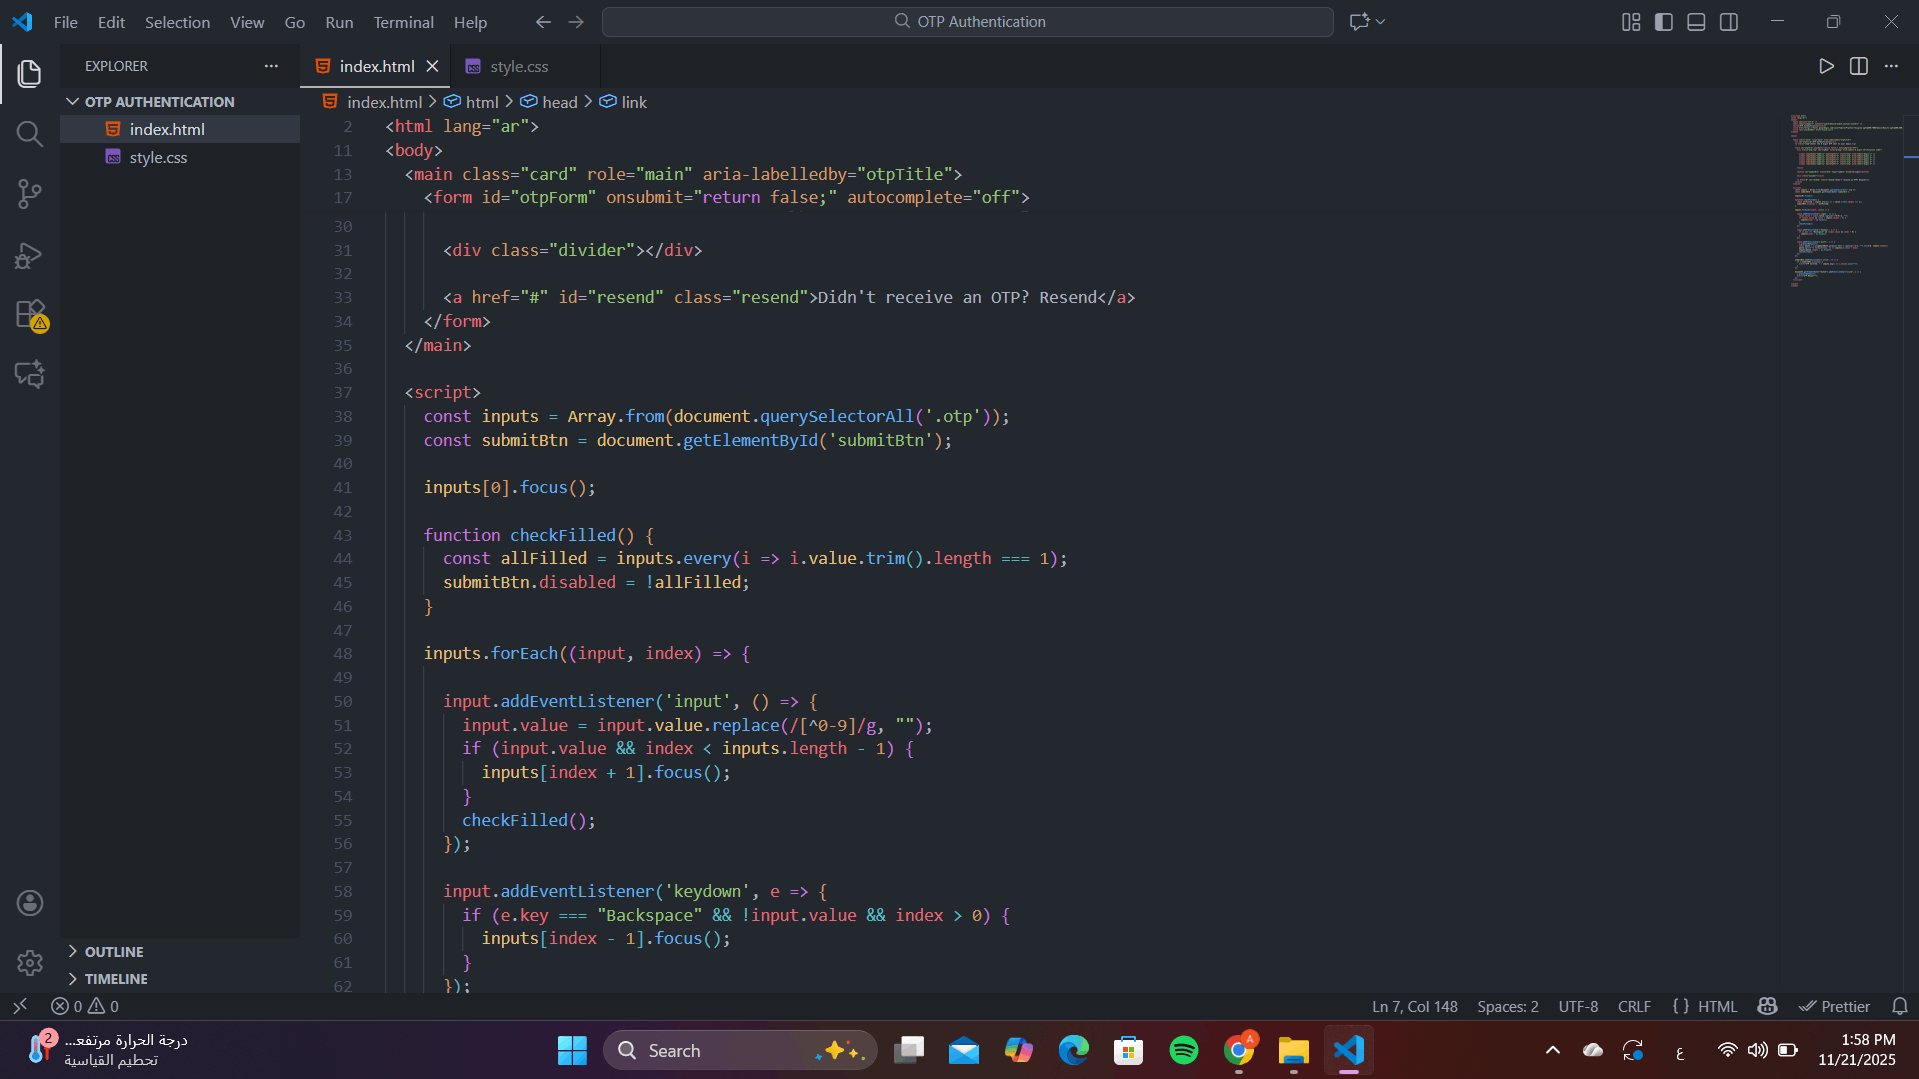Toggle the Secondary Side Bar visibility
Viewport: 1919px width, 1079px height.
click(x=1729, y=22)
